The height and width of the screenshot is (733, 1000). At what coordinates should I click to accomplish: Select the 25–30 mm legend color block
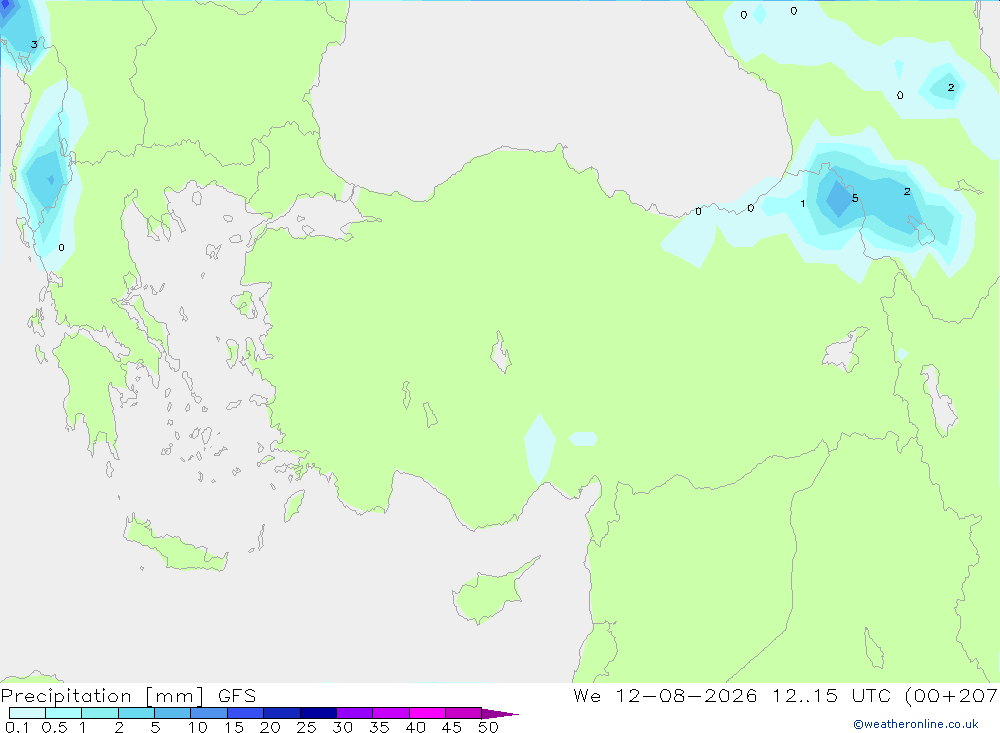318,713
